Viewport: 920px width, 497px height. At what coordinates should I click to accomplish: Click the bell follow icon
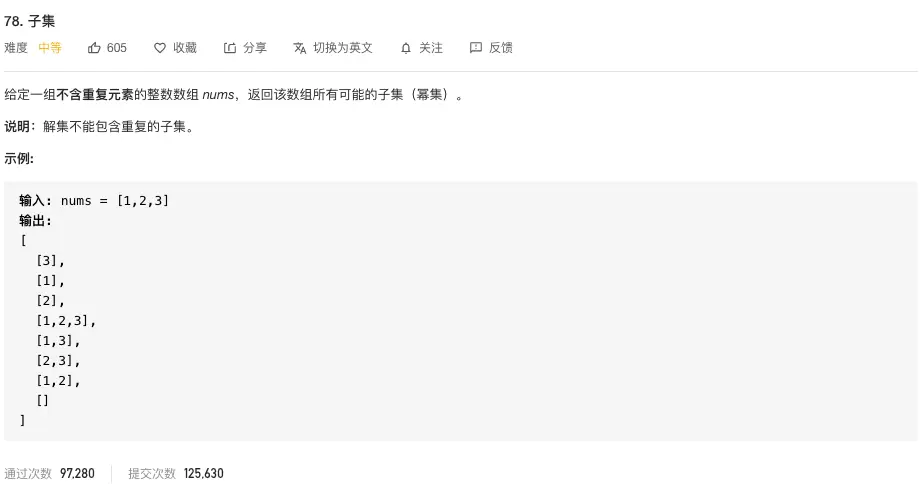[406, 48]
